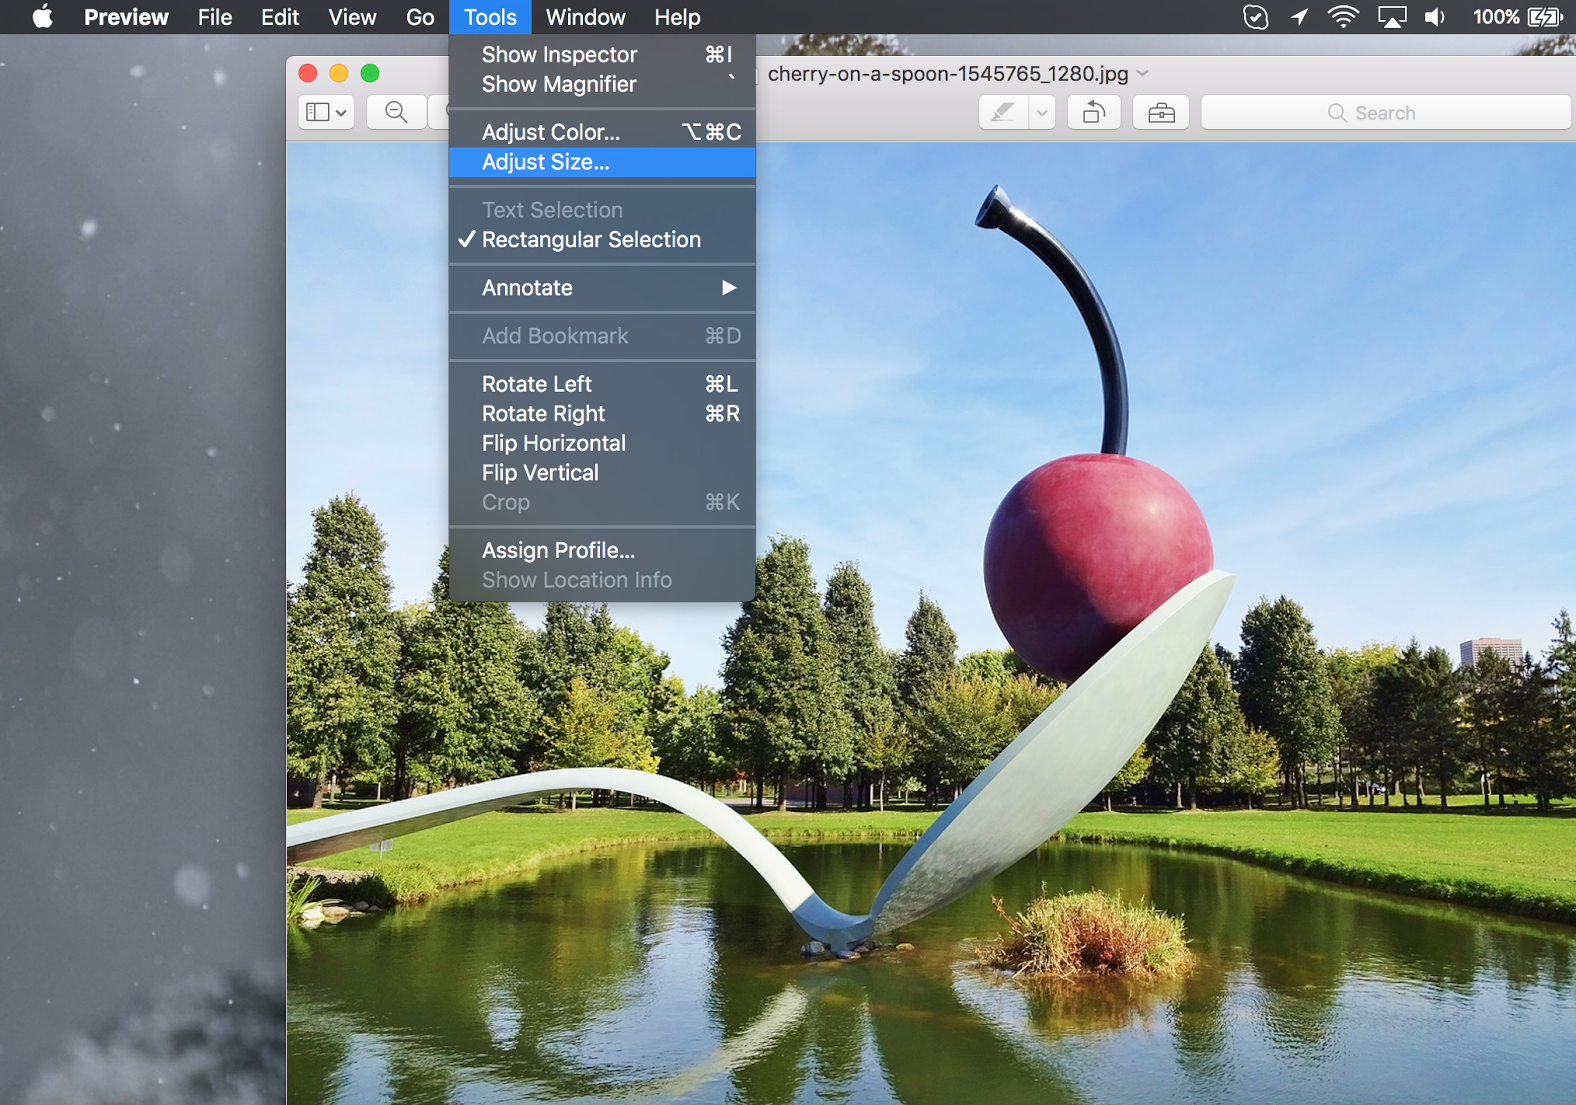Choose Rotate Left
The width and height of the screenshot is (1576, 1105).
click(x=602, y=384)
